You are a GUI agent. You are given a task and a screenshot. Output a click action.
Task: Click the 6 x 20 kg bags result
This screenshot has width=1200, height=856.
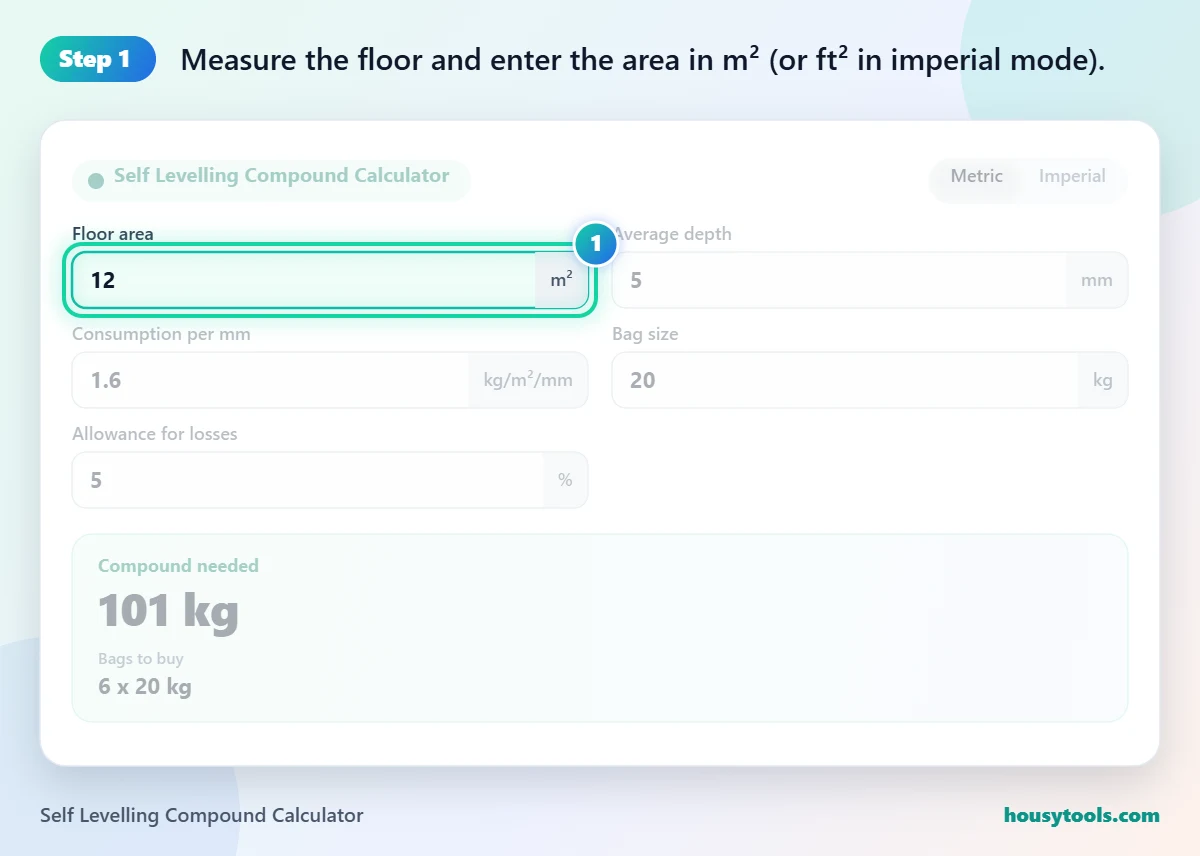pyautogui.click(x=145, y=687)
